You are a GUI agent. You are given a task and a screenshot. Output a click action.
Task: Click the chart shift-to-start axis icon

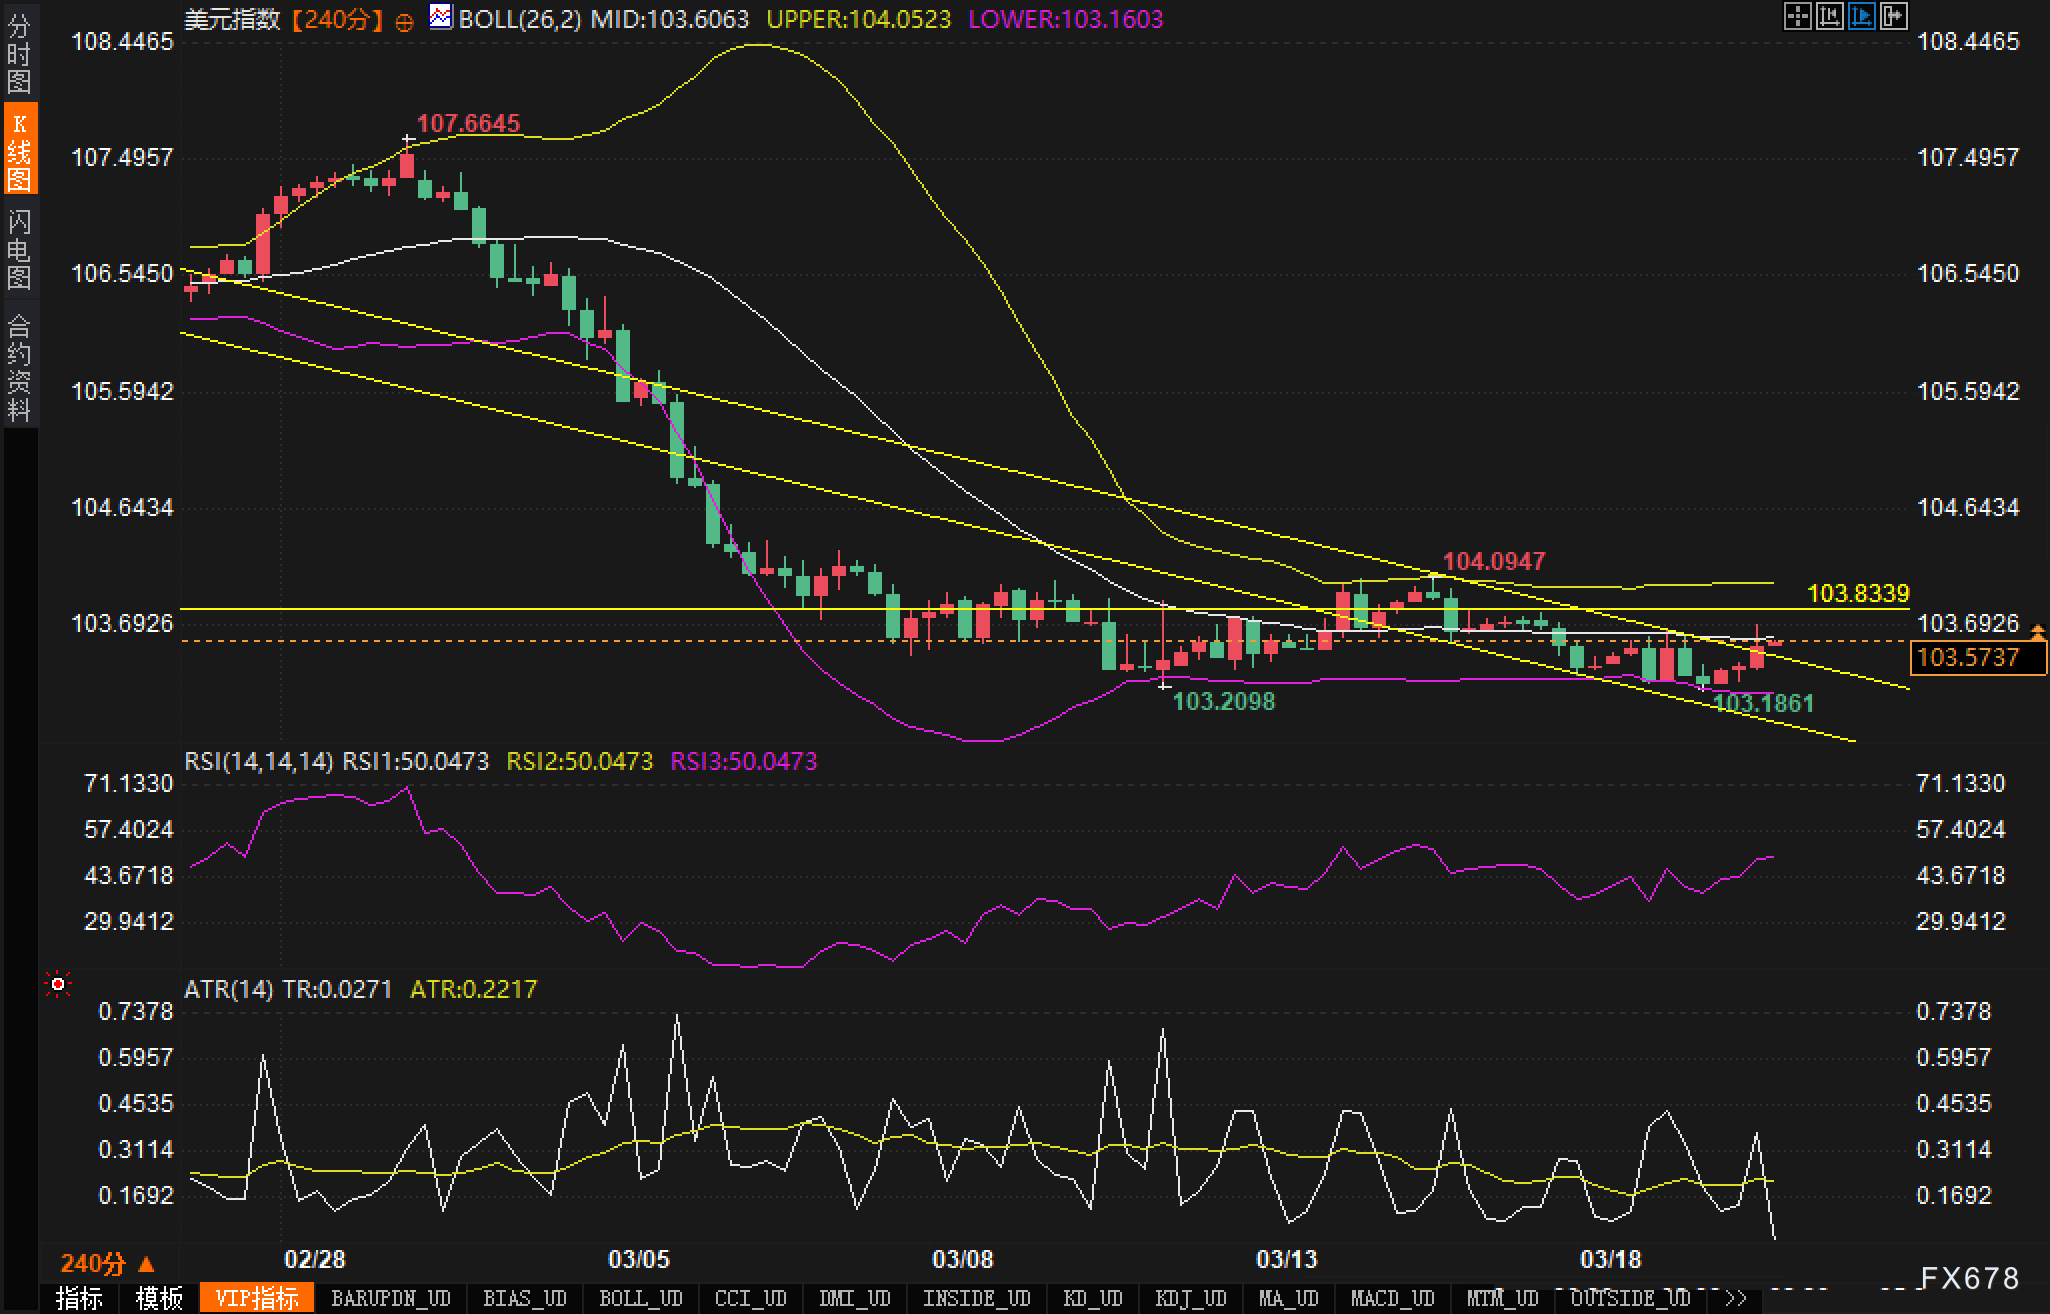[x=1829, y=16]
